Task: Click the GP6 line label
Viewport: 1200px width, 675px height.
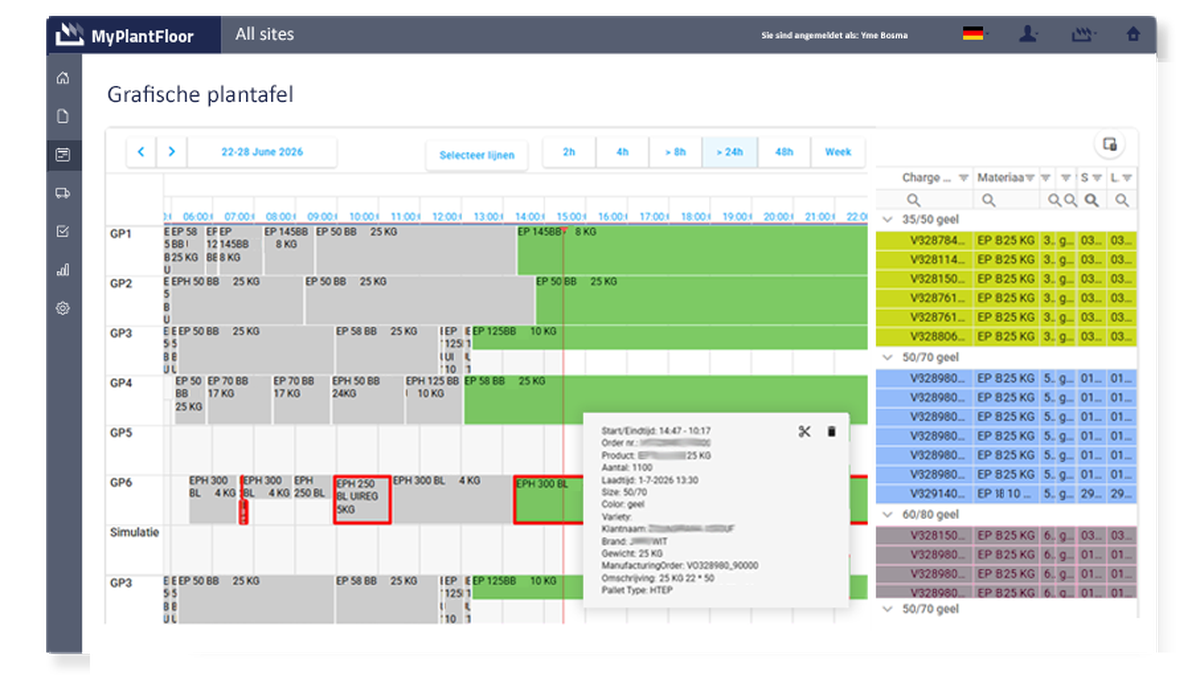Action: pyautogui.click(x=120, y=483)
